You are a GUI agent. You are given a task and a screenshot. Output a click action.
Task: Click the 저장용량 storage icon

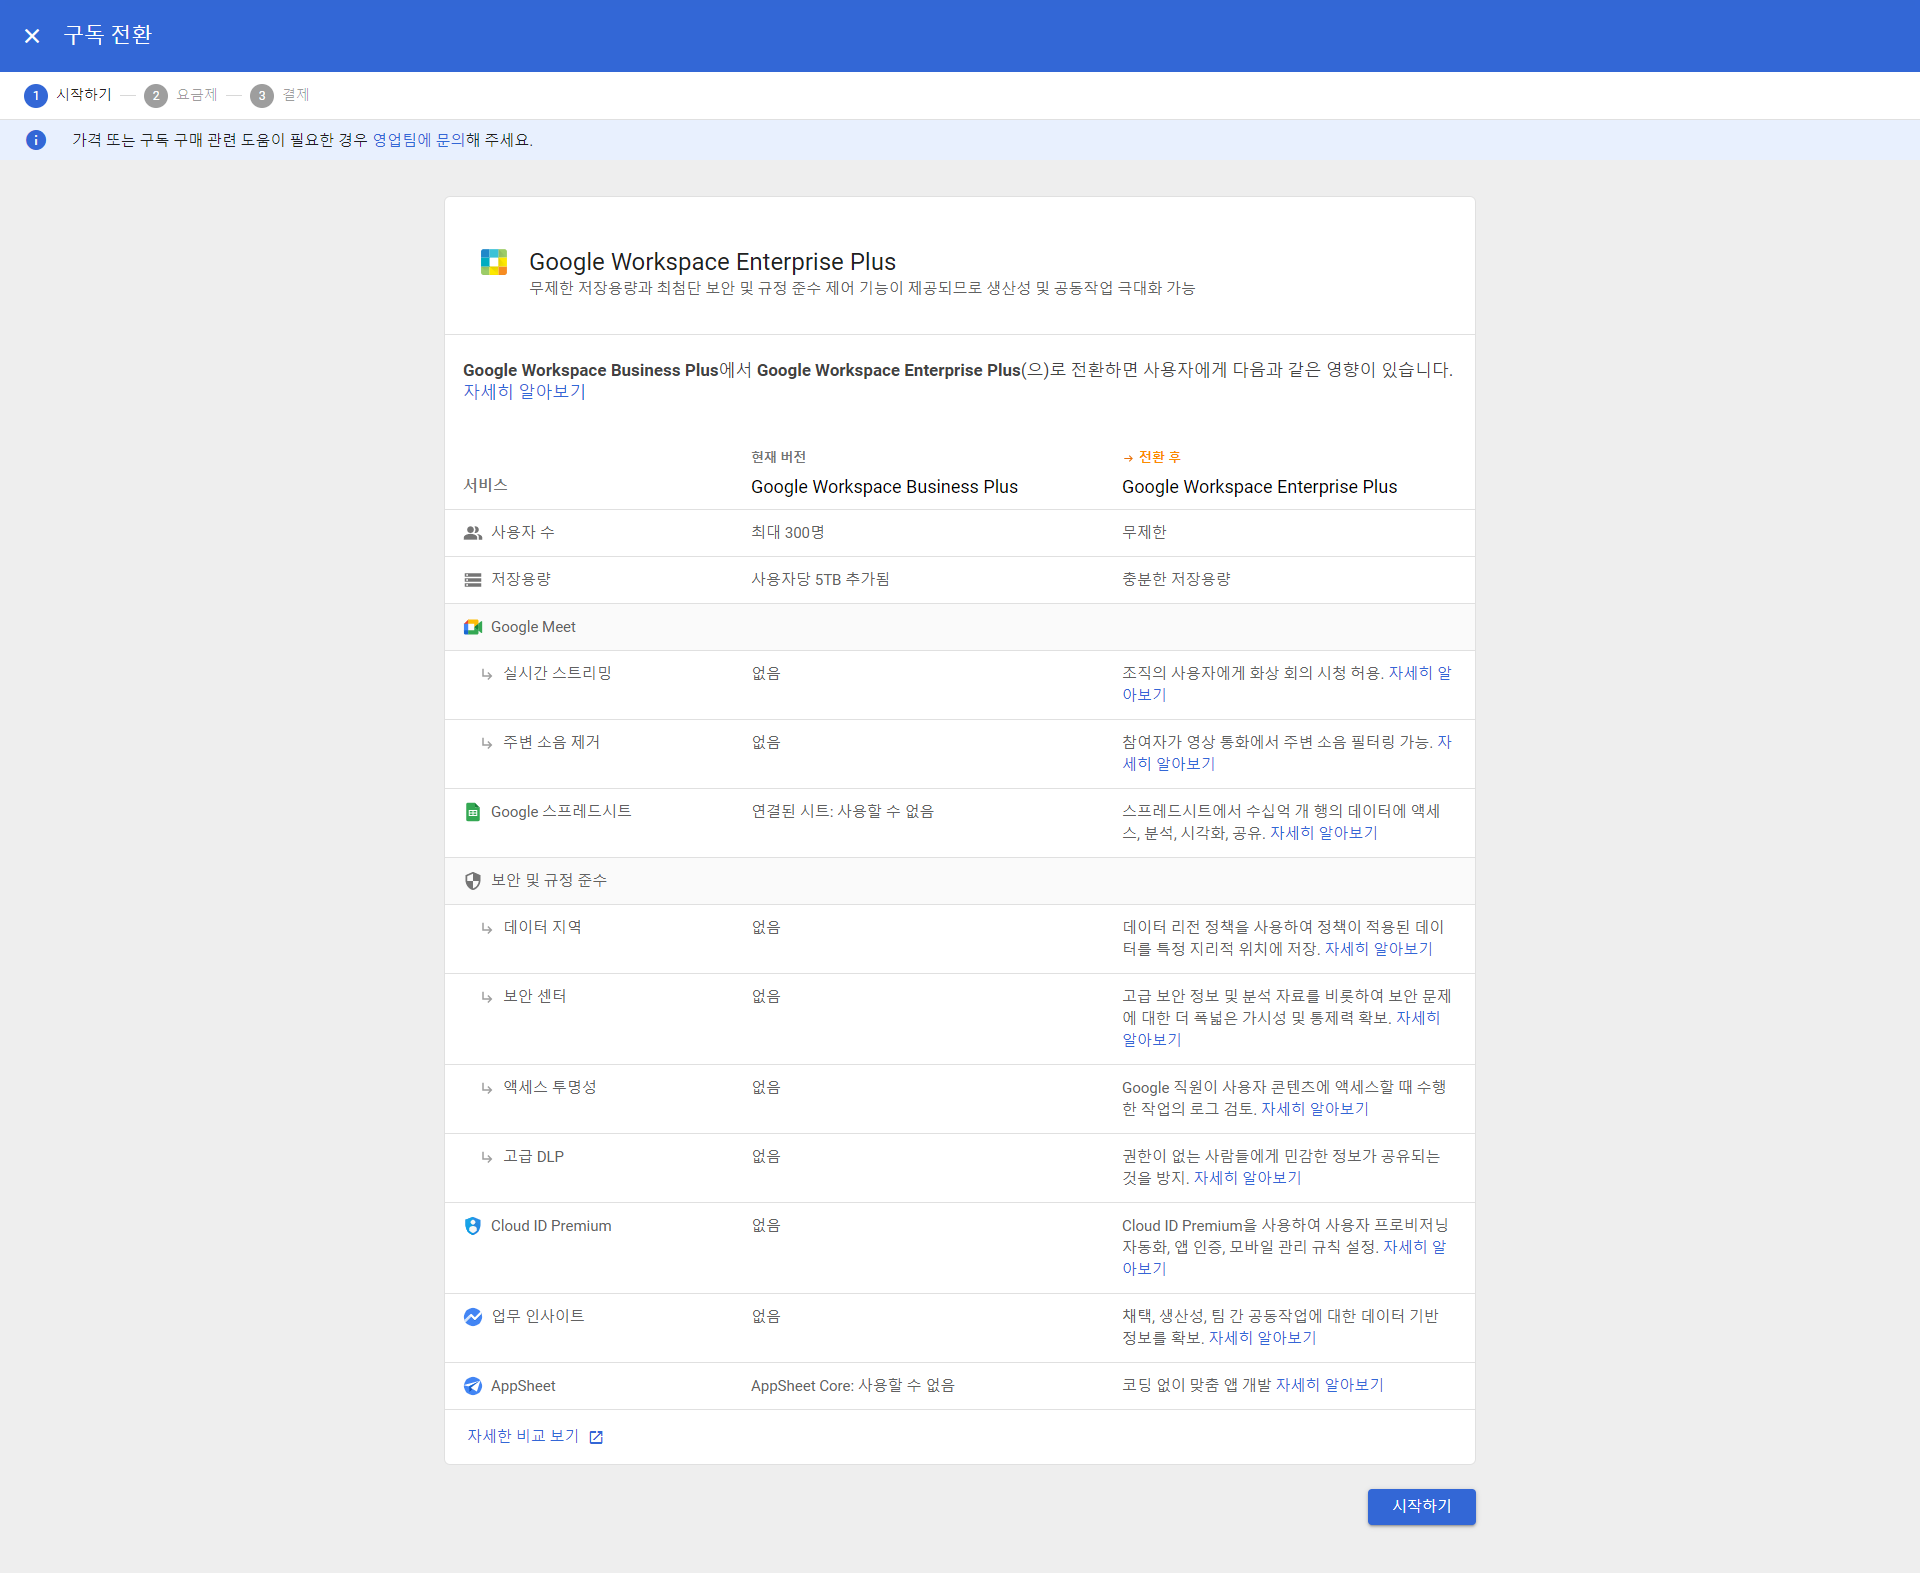click(473, 580)
